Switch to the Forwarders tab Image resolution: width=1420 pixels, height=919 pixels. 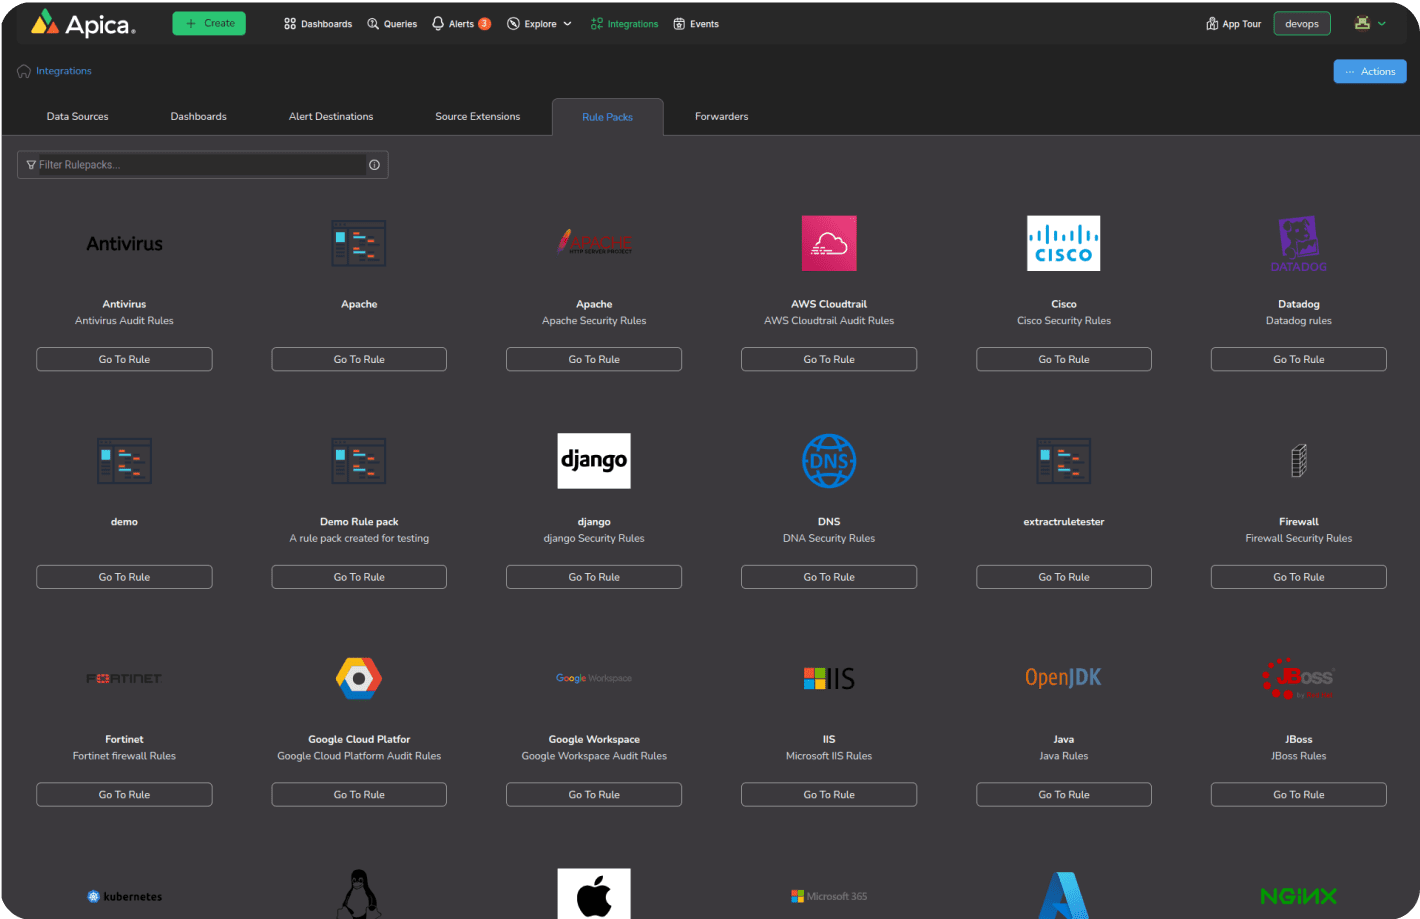click(x=721, y=117)
